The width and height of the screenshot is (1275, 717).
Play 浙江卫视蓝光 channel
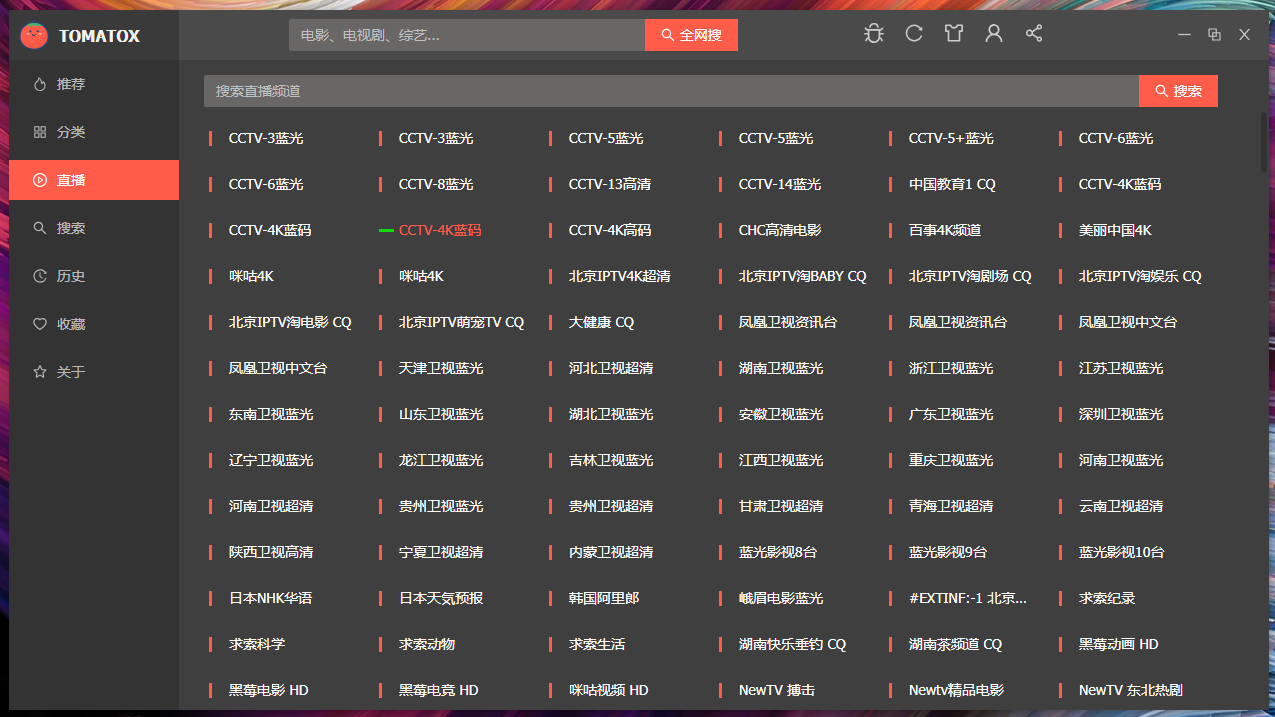951,368
